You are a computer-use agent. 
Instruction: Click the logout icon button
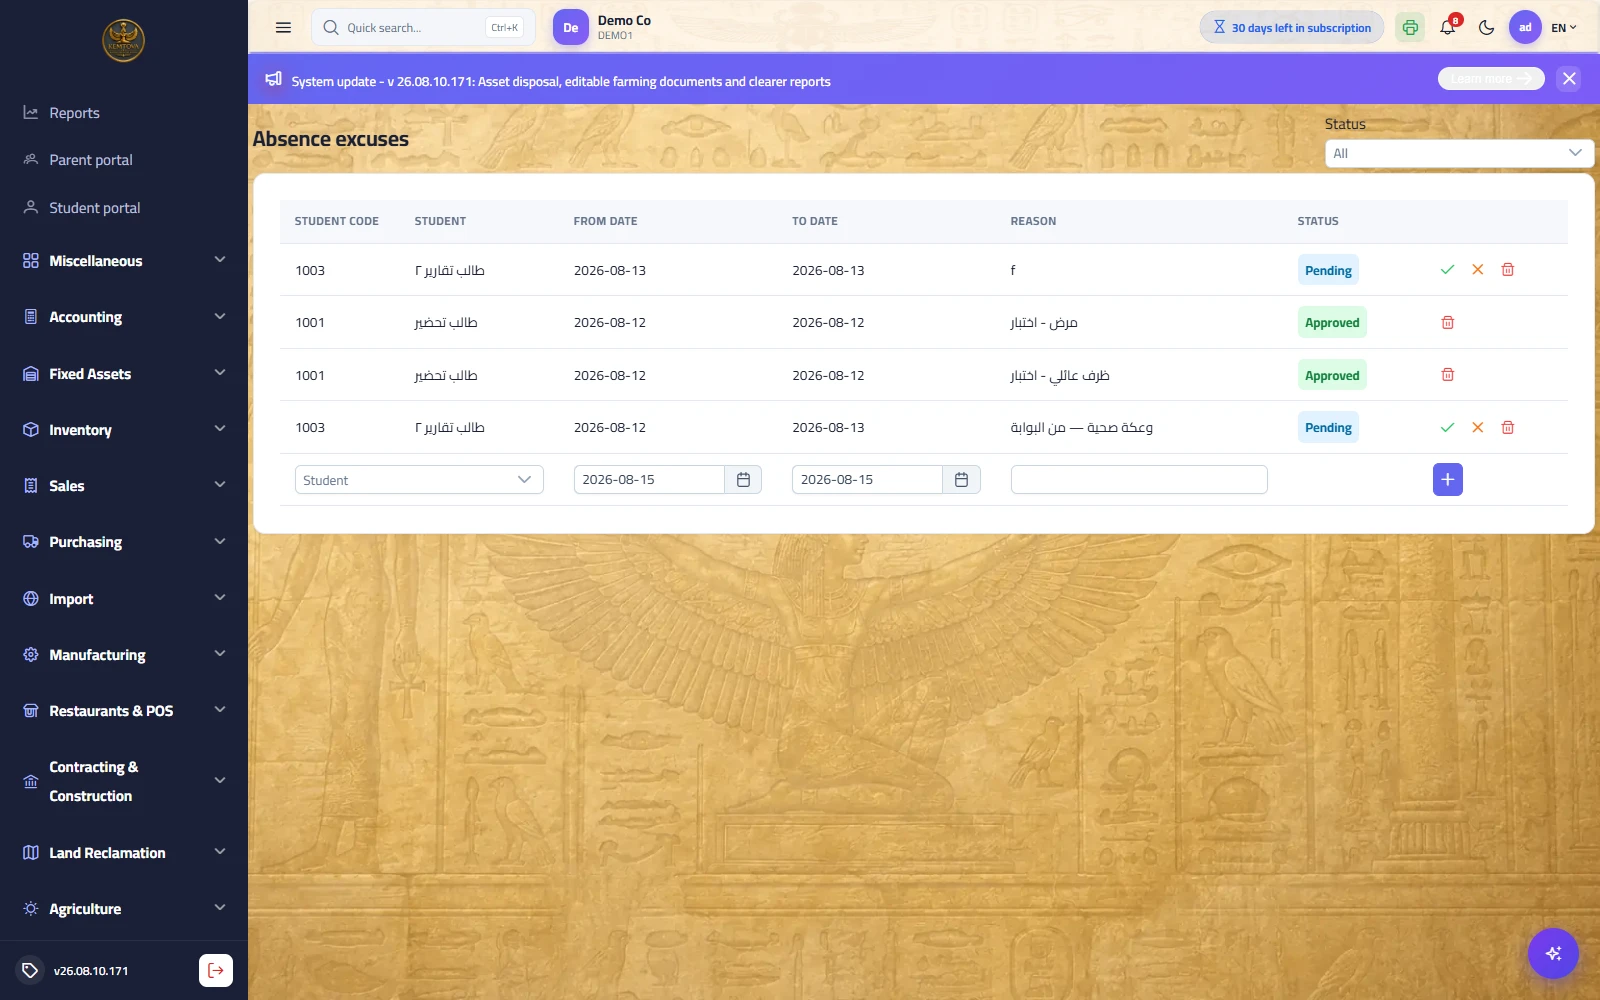[x=216, y=970]
